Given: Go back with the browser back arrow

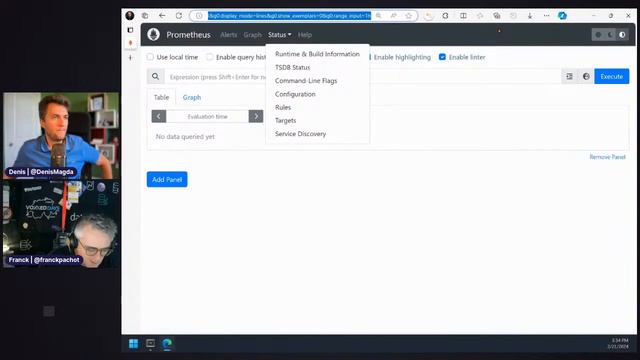Looking at the screenshot, I should pyautogui.click(x=162, y=16).
